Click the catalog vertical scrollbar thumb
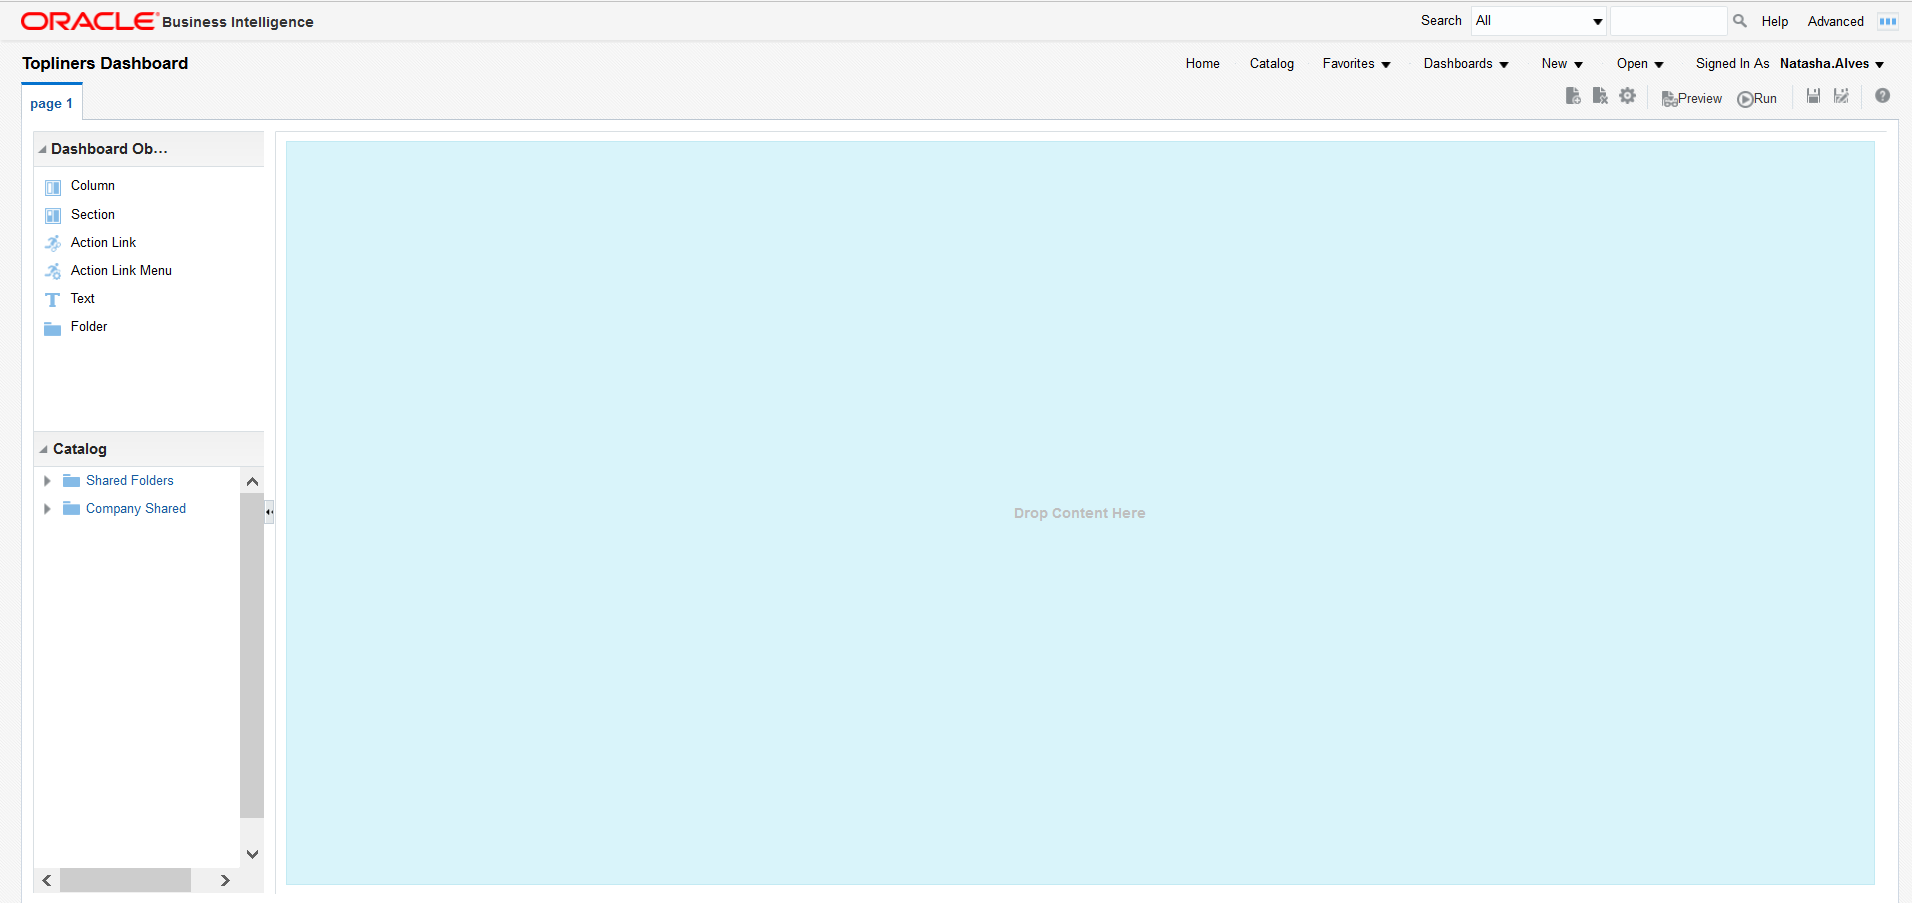 tap(252, 656)
